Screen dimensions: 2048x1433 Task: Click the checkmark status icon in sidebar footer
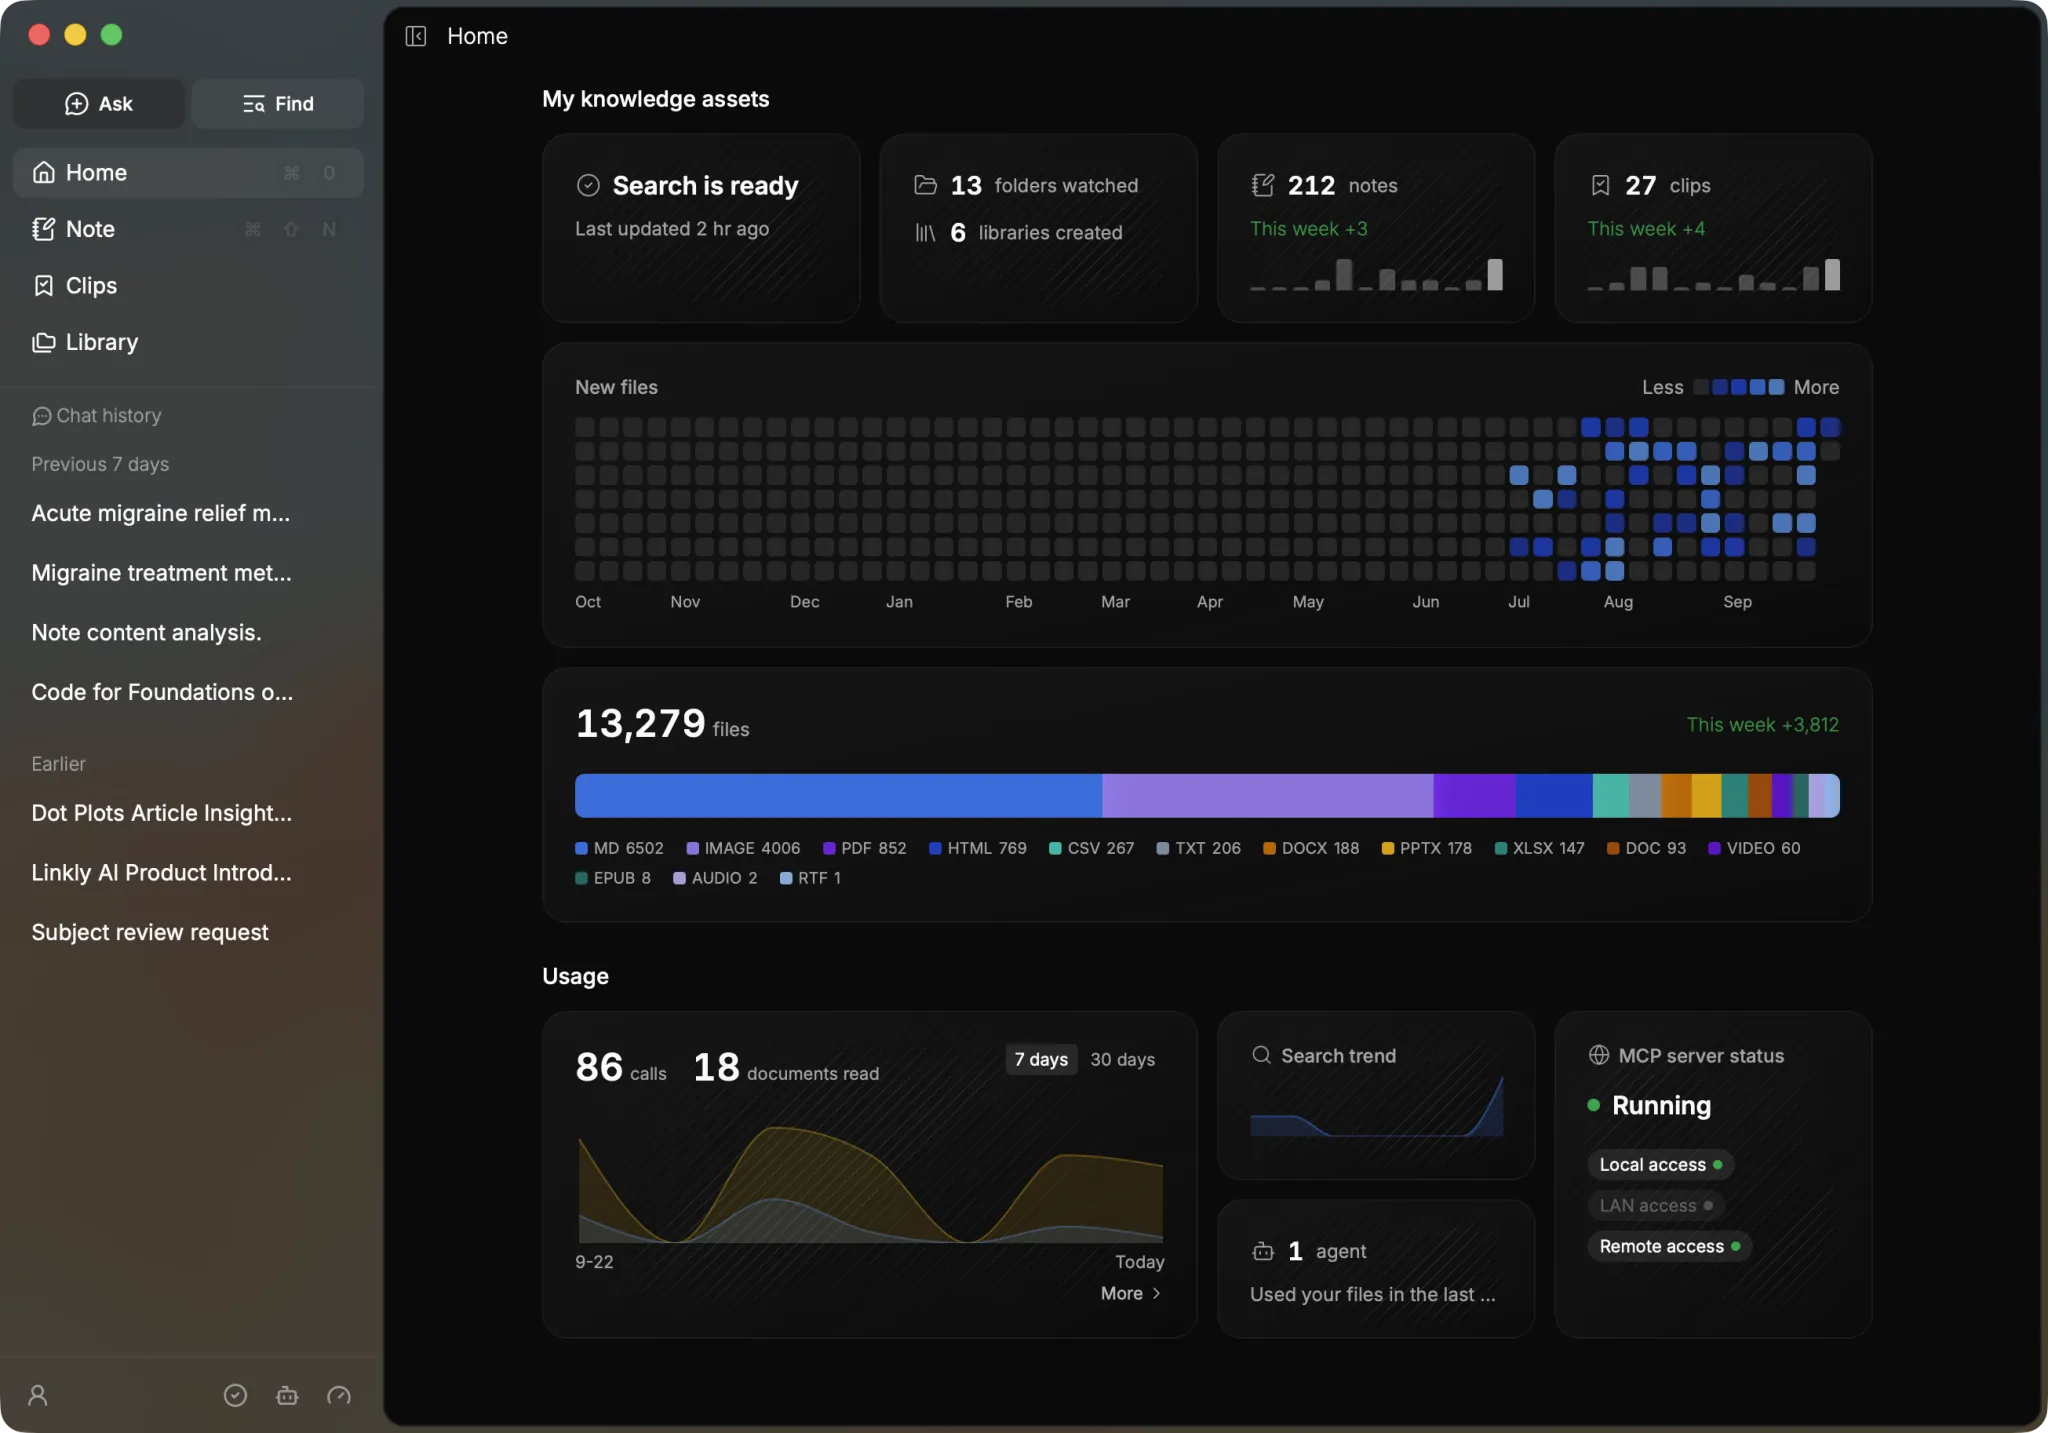[x=235, y=1395]
